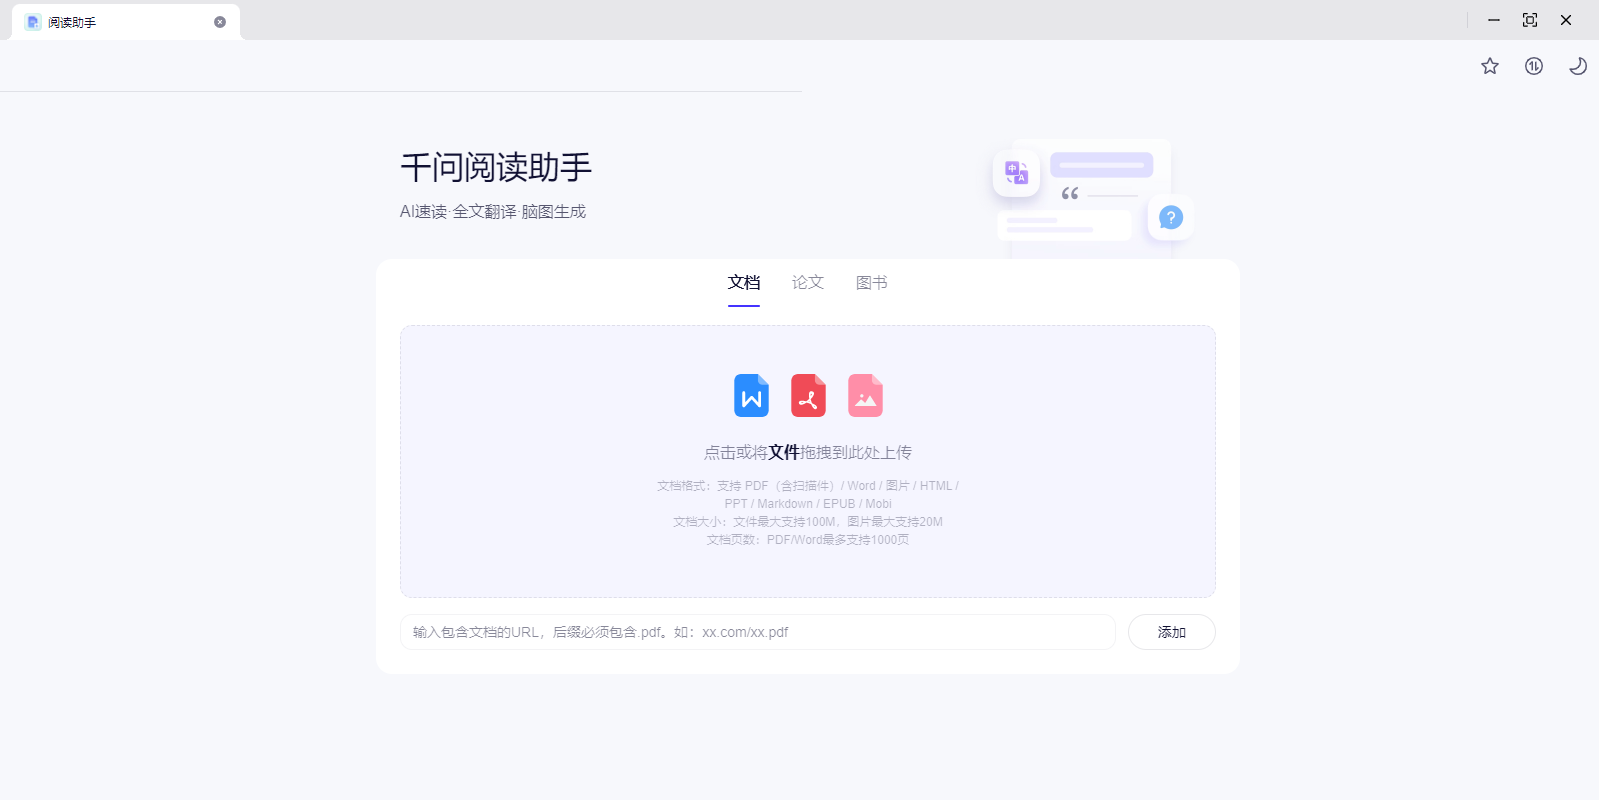Switch to the 图书 tab
The height and width of the screenshot is (800, 1599).
[872, 283]
